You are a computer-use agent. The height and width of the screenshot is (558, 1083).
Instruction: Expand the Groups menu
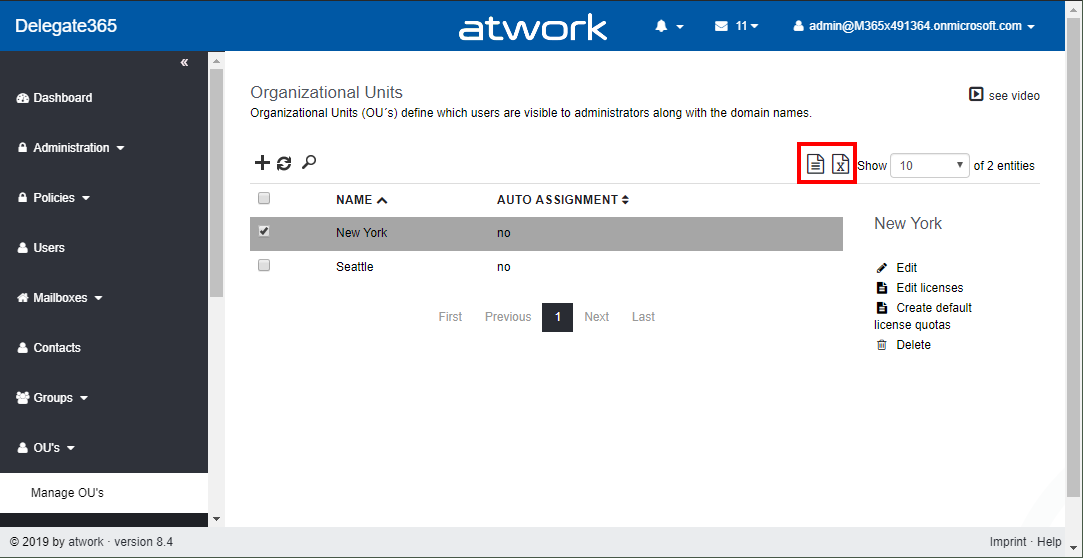[52, 398]
